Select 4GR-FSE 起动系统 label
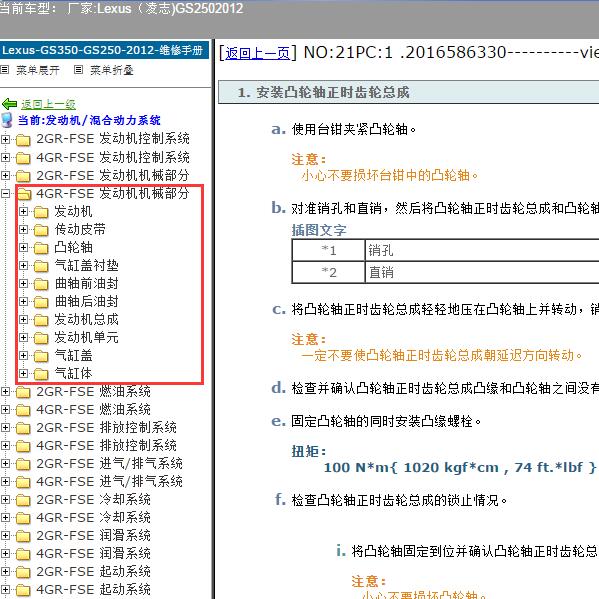 93,589
